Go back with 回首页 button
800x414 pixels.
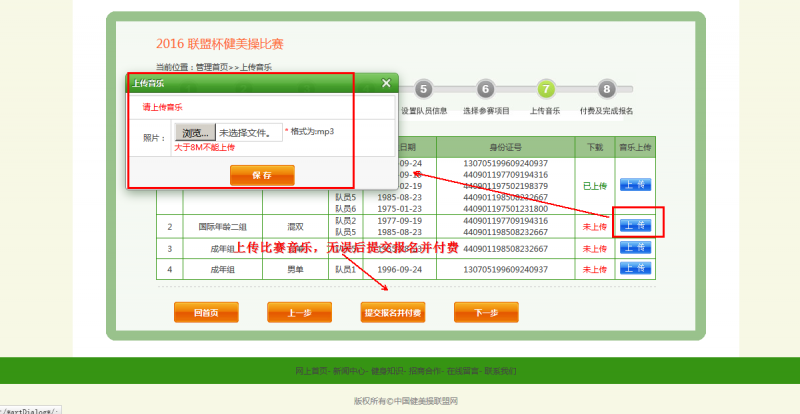coord(199,313)
